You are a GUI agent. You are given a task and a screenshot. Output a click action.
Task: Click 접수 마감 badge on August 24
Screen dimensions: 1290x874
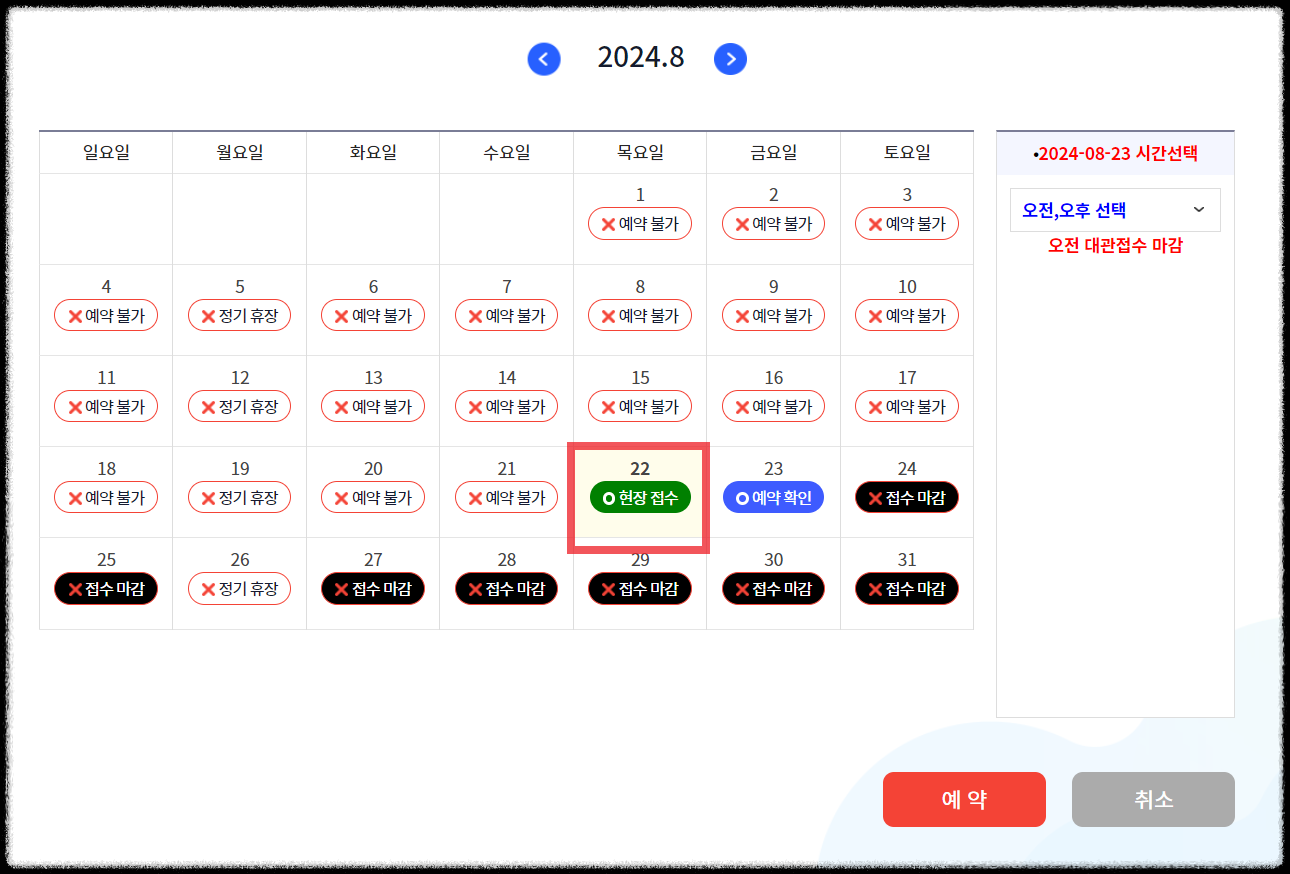(x=907, y=497)
